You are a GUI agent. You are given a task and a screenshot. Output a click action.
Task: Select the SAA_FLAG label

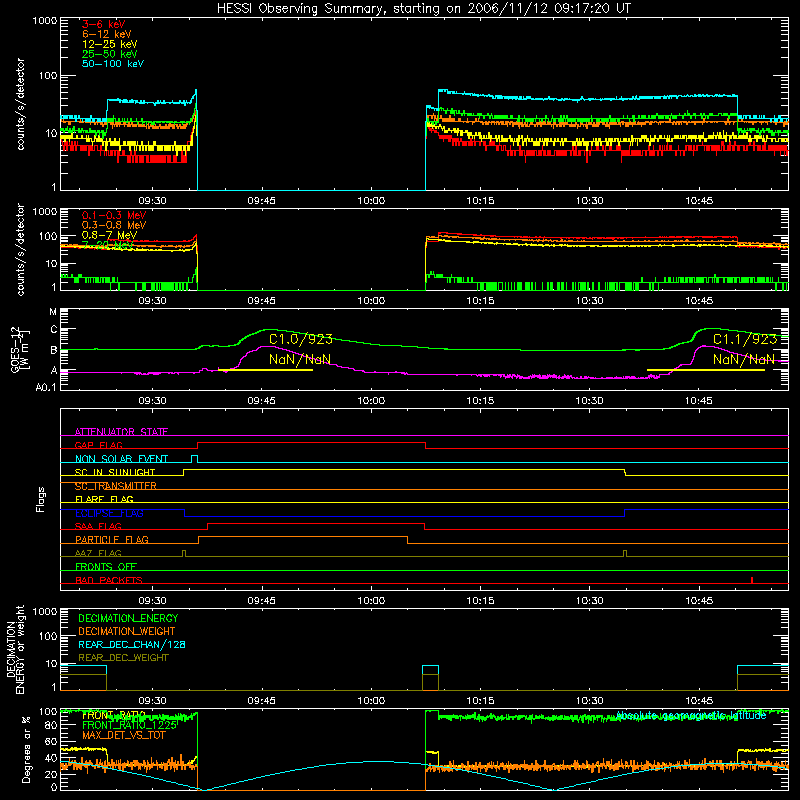click(x=98, y=526)
